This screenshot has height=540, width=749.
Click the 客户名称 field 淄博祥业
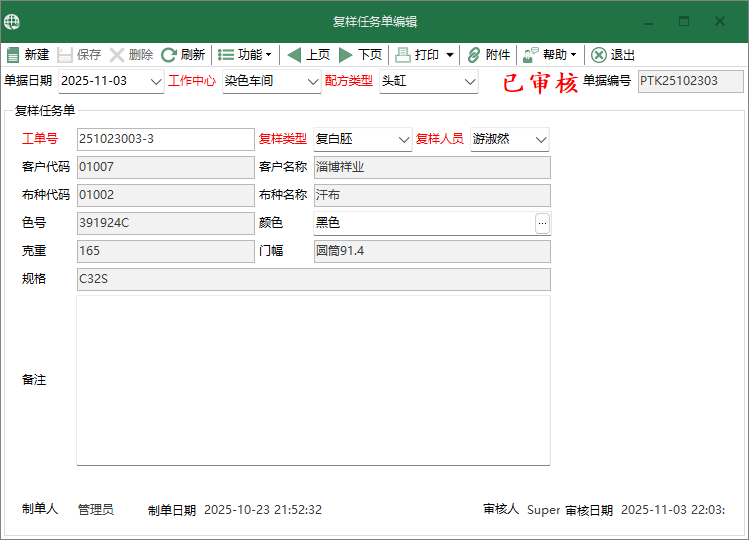click(432, 167)
